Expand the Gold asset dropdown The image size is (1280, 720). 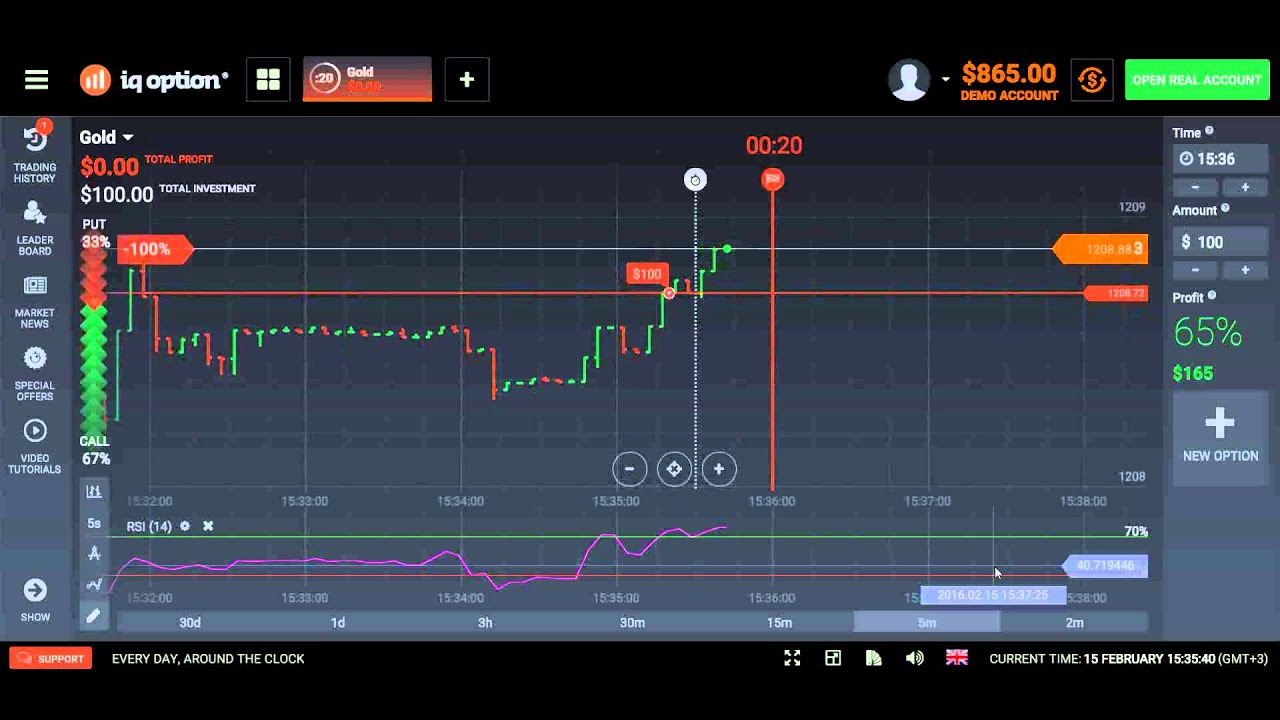click(106, 137)
